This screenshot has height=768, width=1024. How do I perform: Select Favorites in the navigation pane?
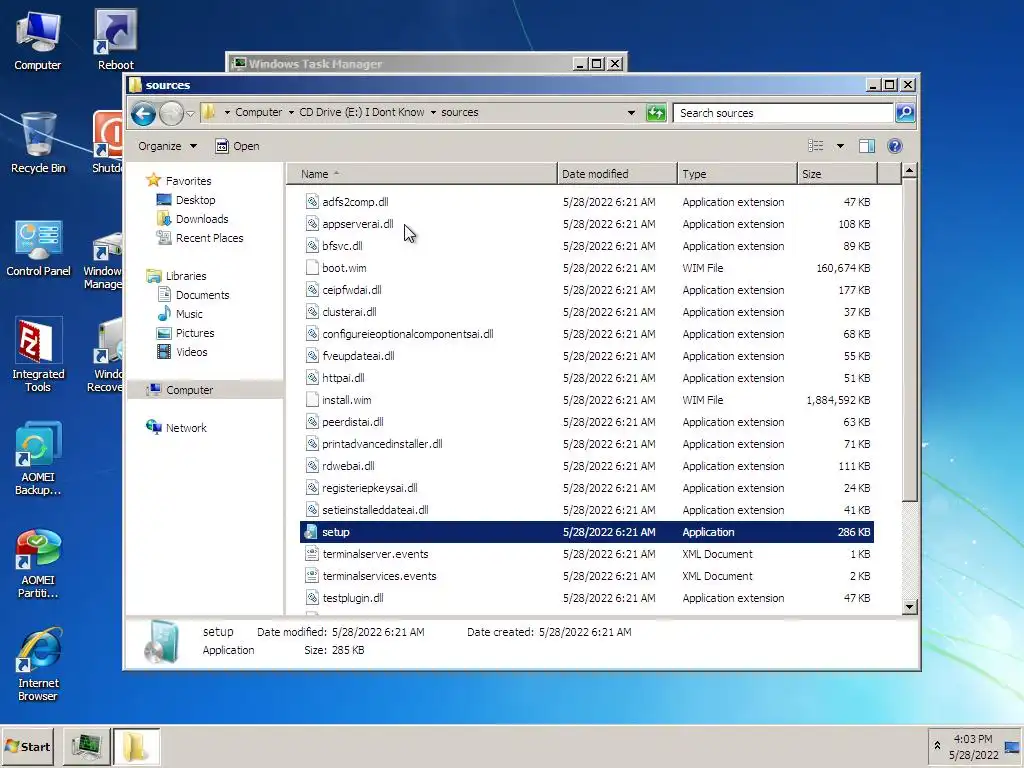[x=188, y=181]
